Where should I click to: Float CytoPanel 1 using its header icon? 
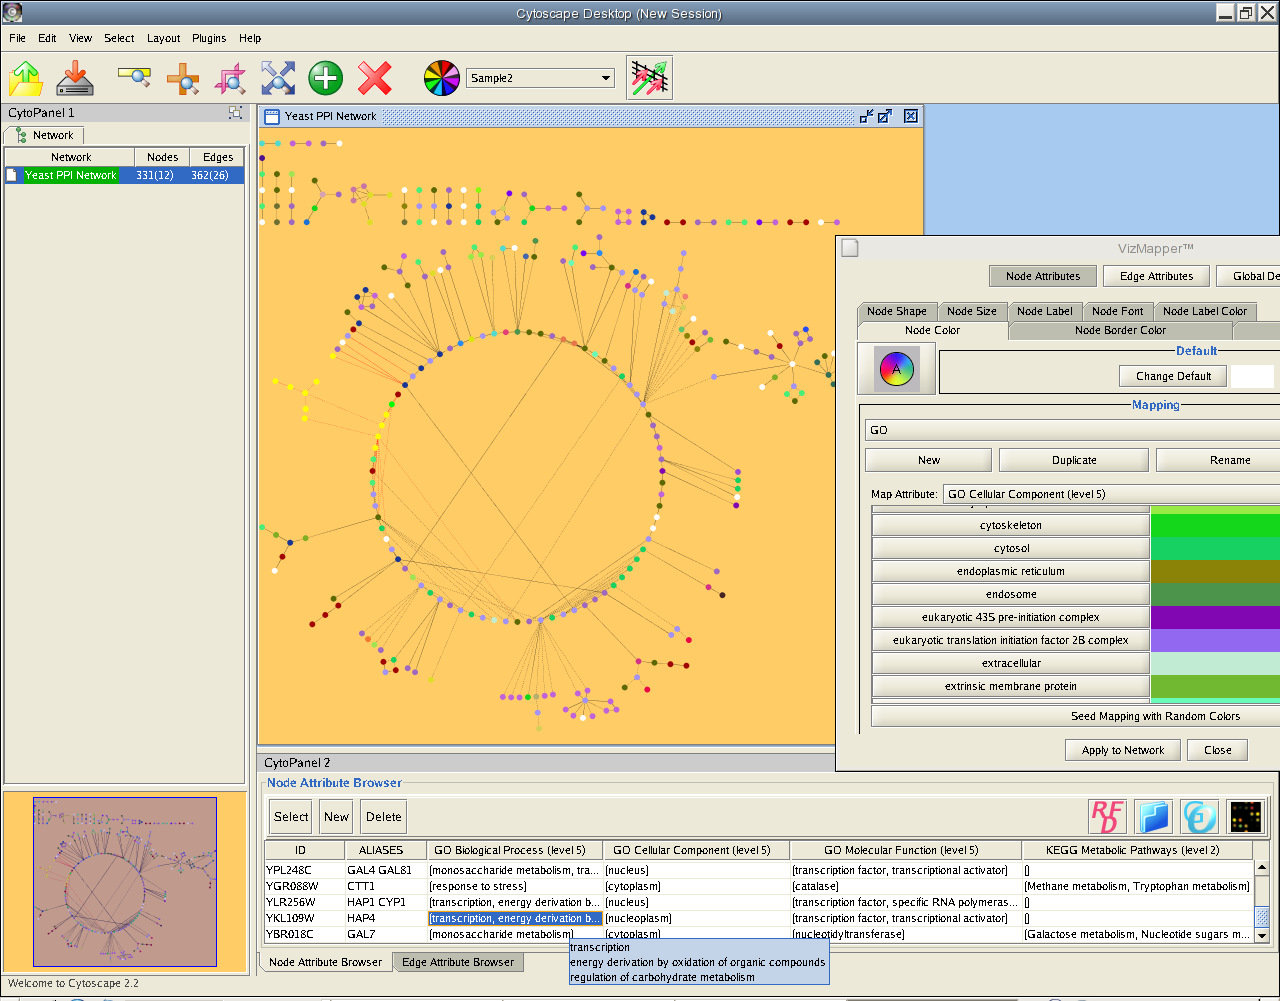(x=235, y=113)
